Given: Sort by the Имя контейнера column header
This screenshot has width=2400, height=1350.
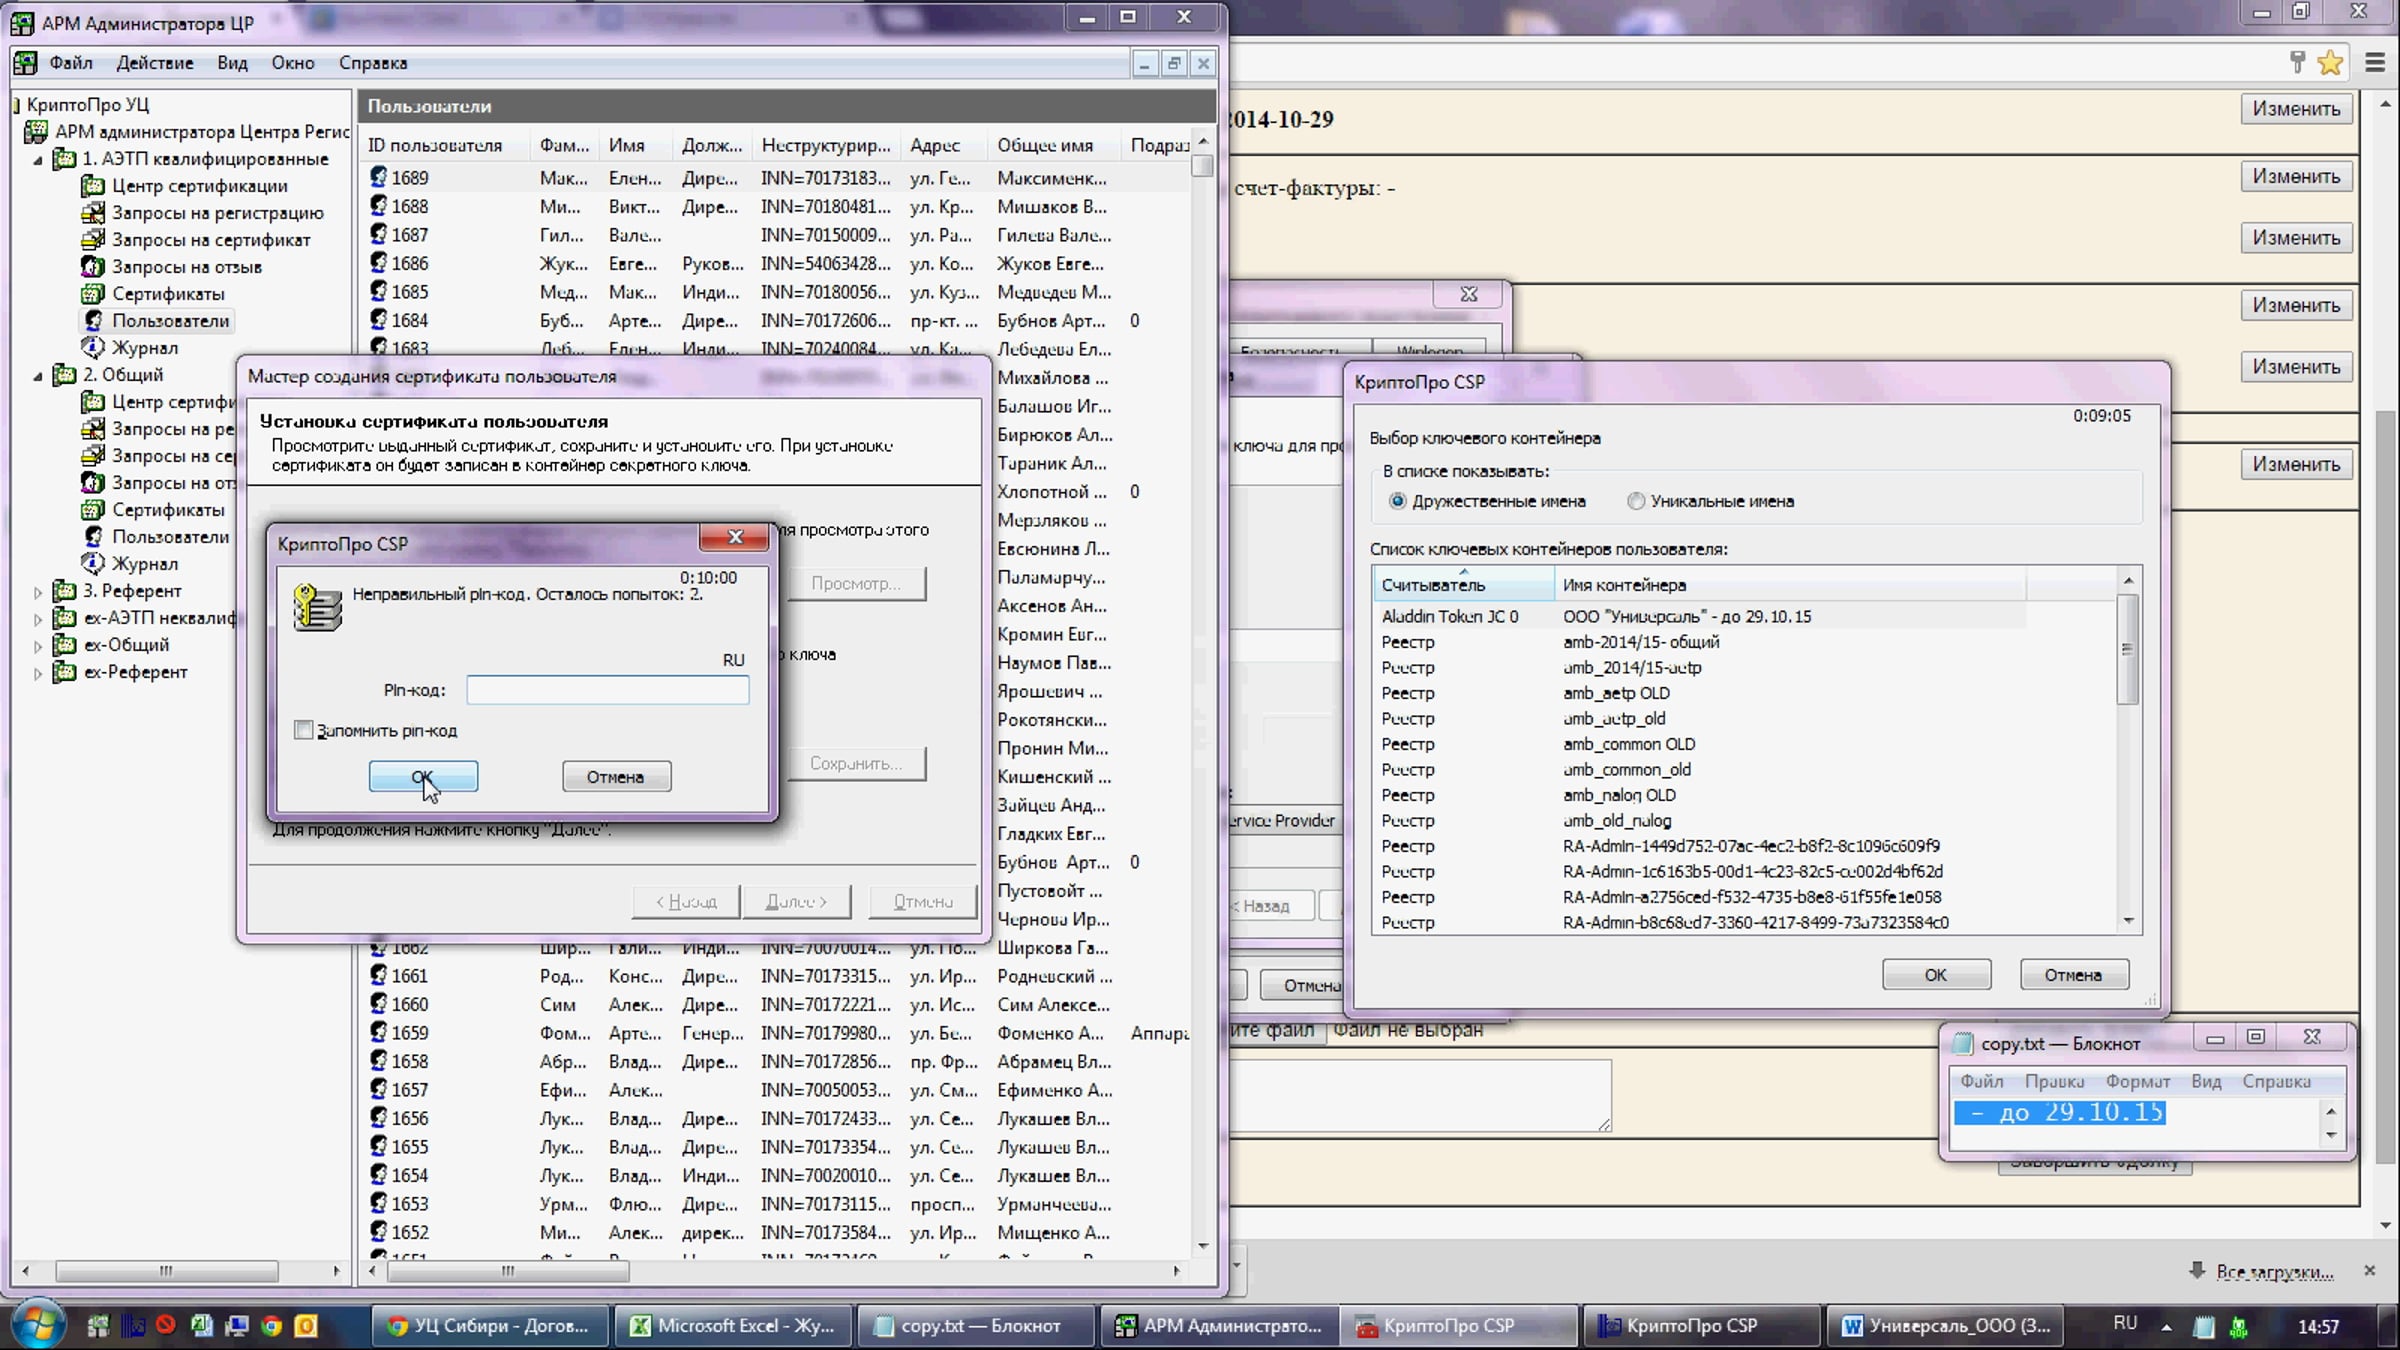Looking at the screenshot, I should pos(1790,585).
